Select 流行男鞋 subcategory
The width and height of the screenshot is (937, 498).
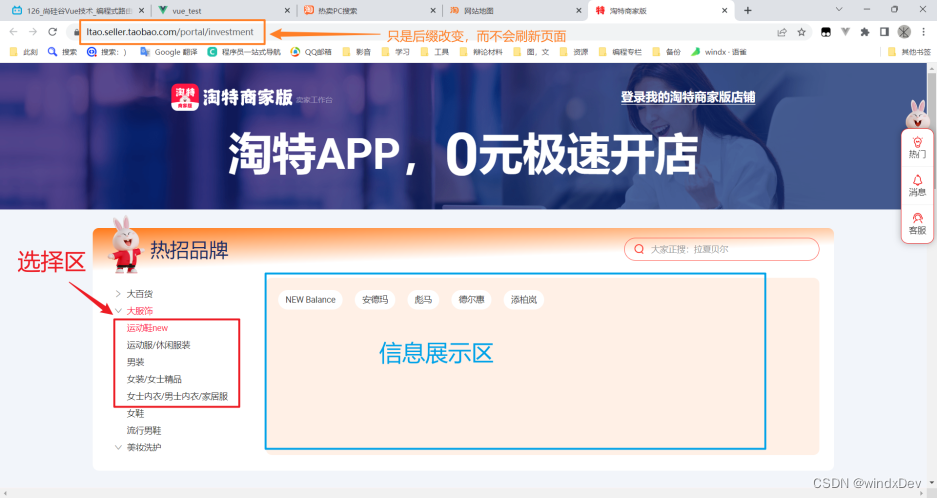(143, 430)
